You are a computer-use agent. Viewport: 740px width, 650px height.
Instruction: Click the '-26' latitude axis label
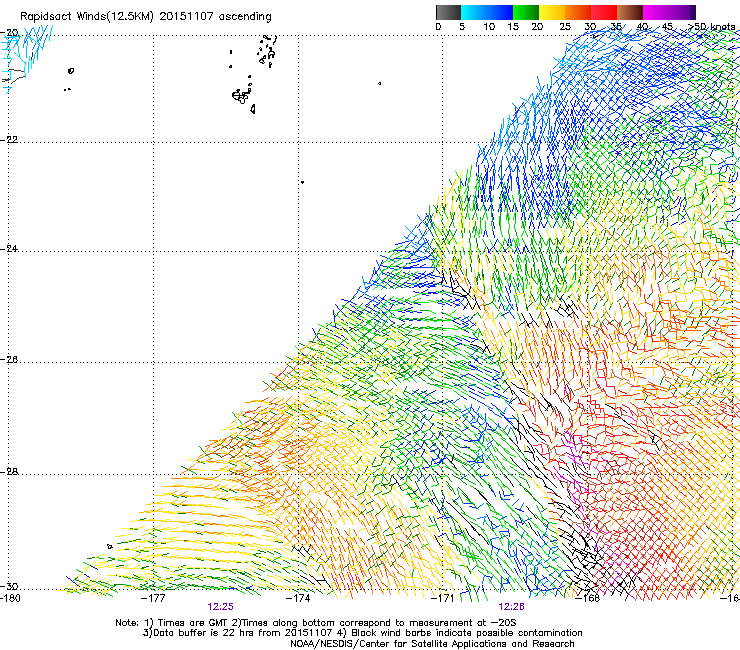[9, 360]
